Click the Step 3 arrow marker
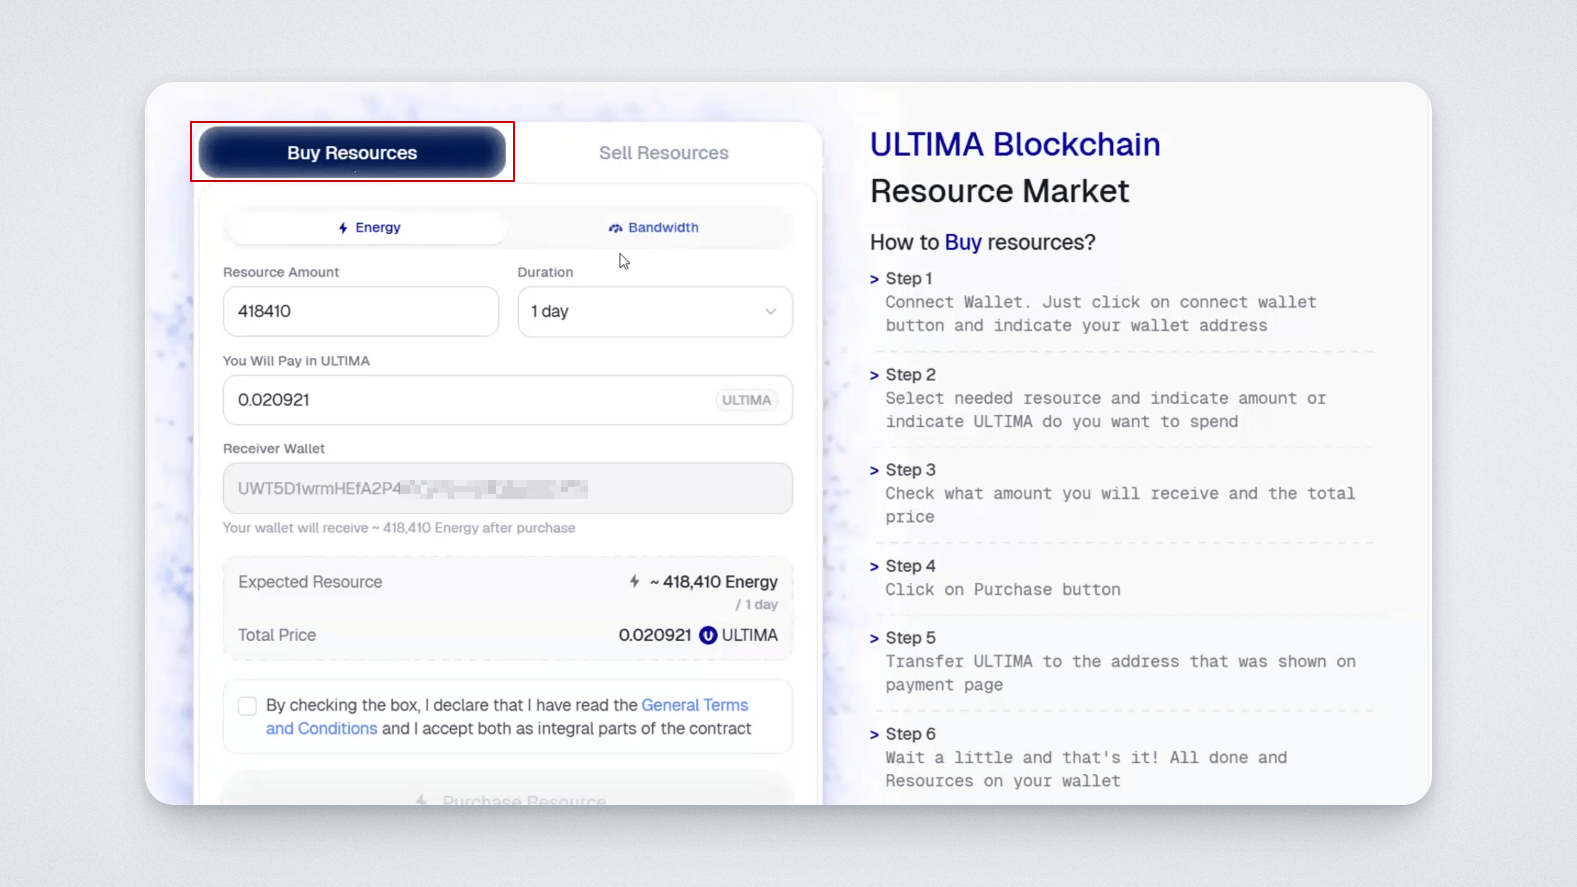 pos(874,471)
